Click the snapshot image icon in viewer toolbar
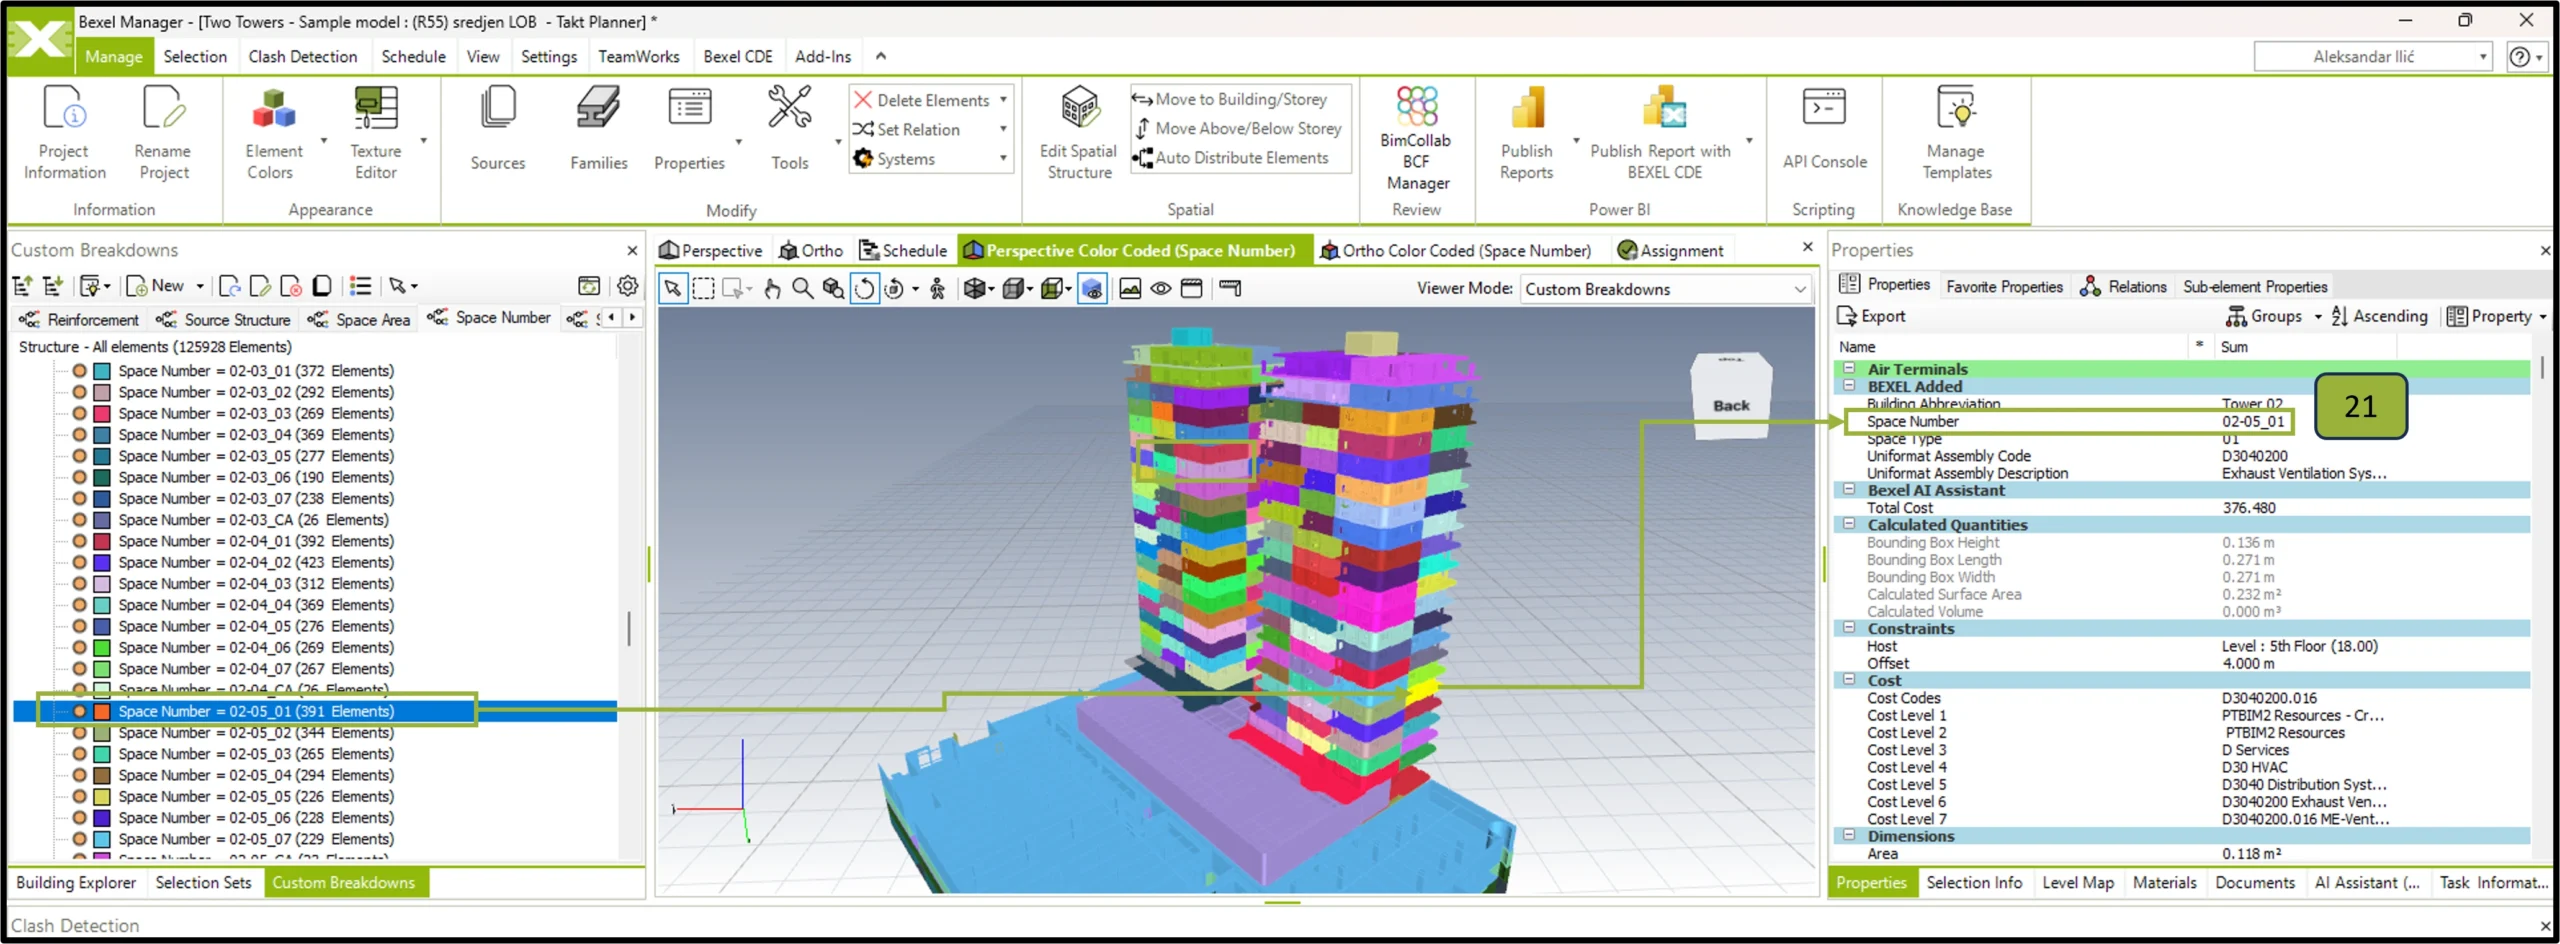The height and width of the screenshot is (944, 2560). click(x=1130, y=289)
